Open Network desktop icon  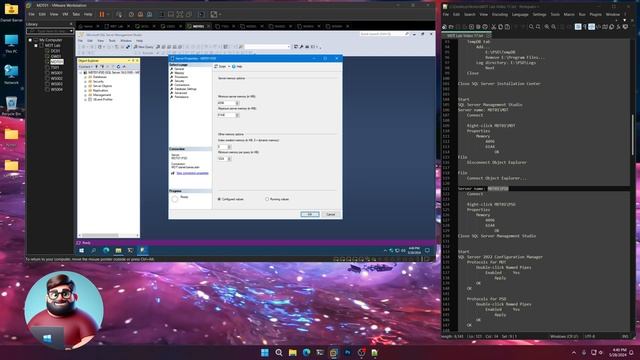[11, 74]
